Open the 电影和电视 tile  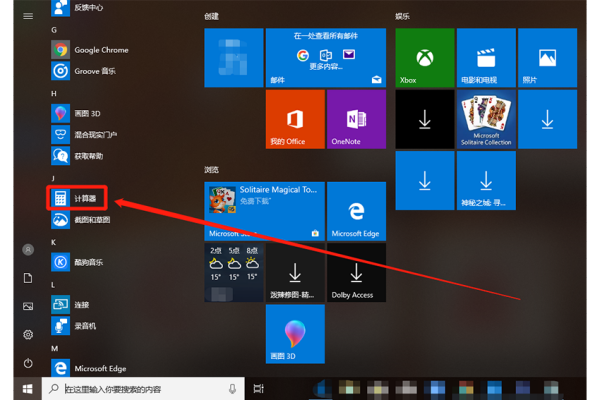click(486, 58)
